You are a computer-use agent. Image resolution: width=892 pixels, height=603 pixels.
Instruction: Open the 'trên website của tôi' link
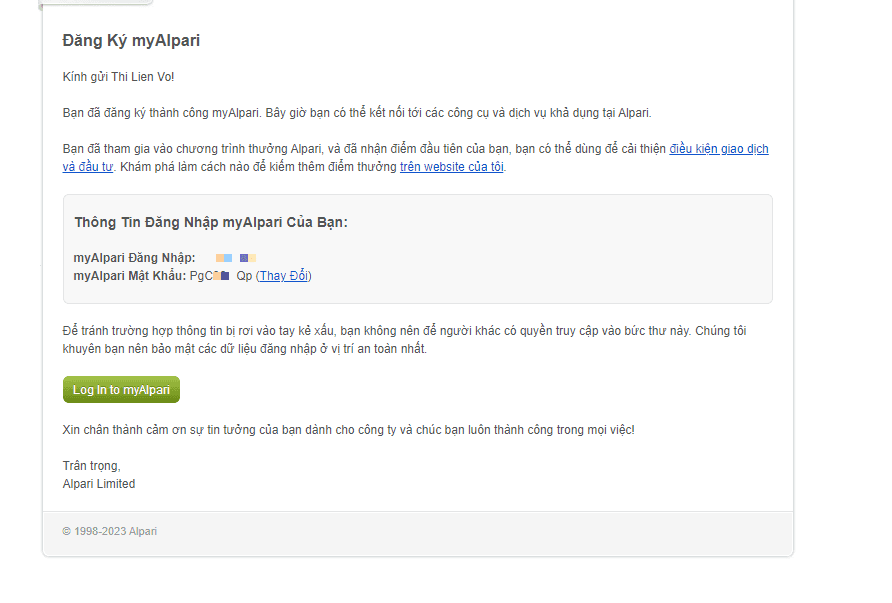452,167
